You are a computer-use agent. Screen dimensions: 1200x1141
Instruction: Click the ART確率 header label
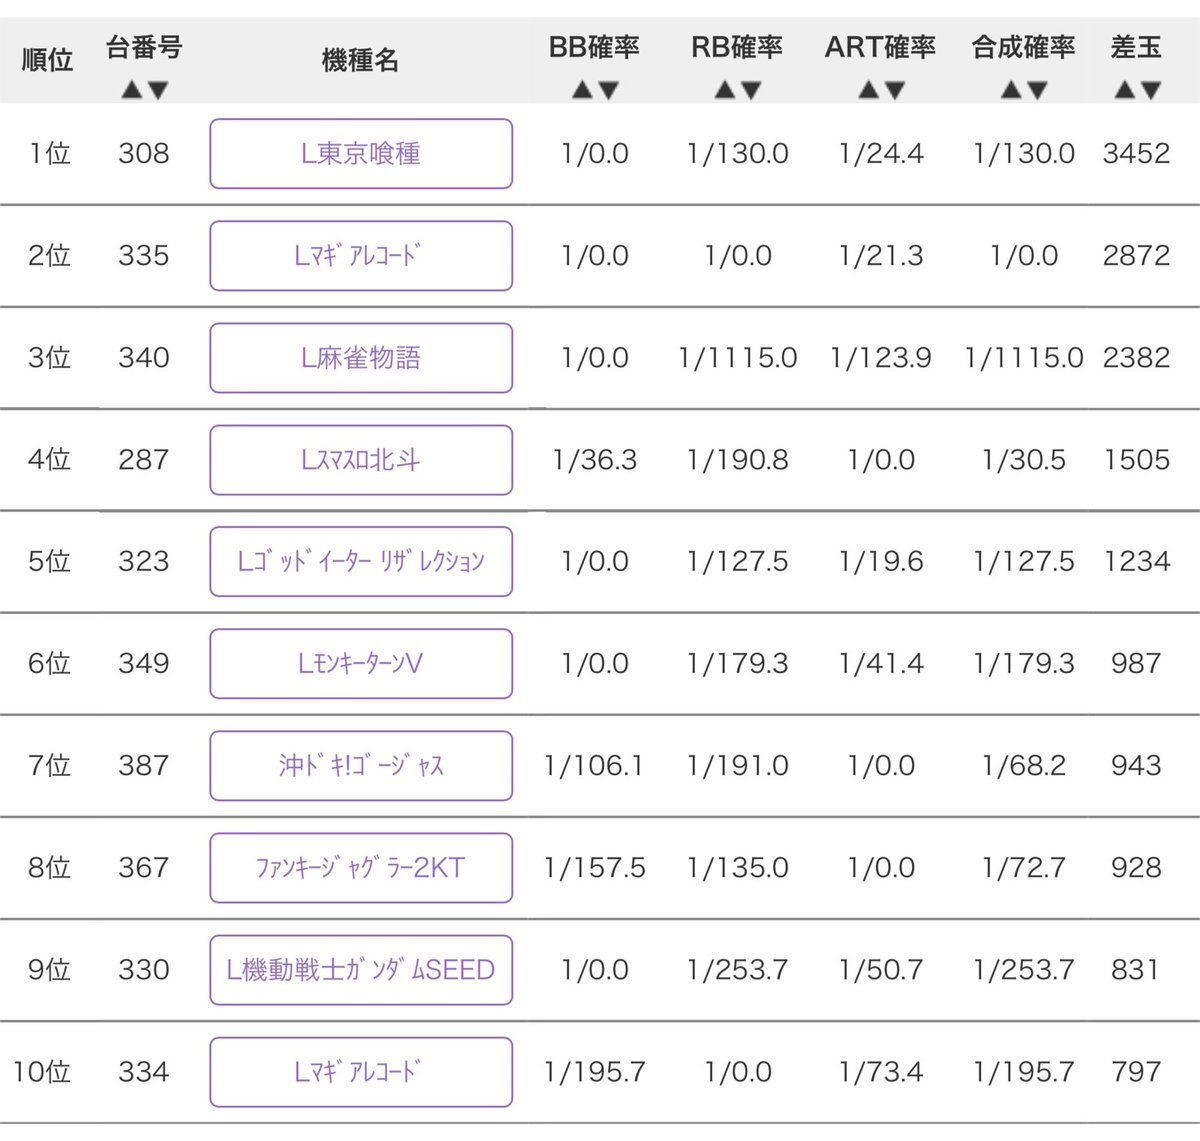(881, 47)
